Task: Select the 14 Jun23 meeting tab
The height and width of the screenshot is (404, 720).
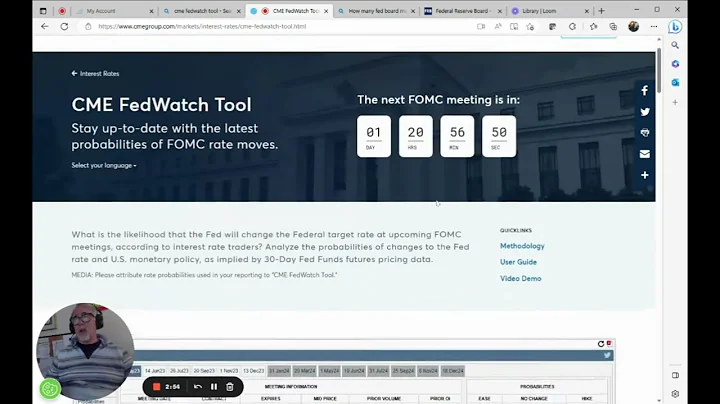Action: click(155, 370)
